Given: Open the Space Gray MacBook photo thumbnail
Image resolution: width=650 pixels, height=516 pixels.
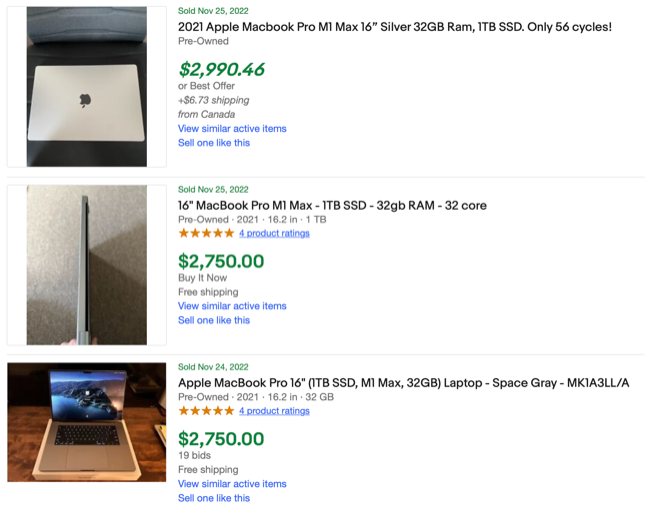Looking at the screenshot, I should pyautogui.click(x=86, y=422).
